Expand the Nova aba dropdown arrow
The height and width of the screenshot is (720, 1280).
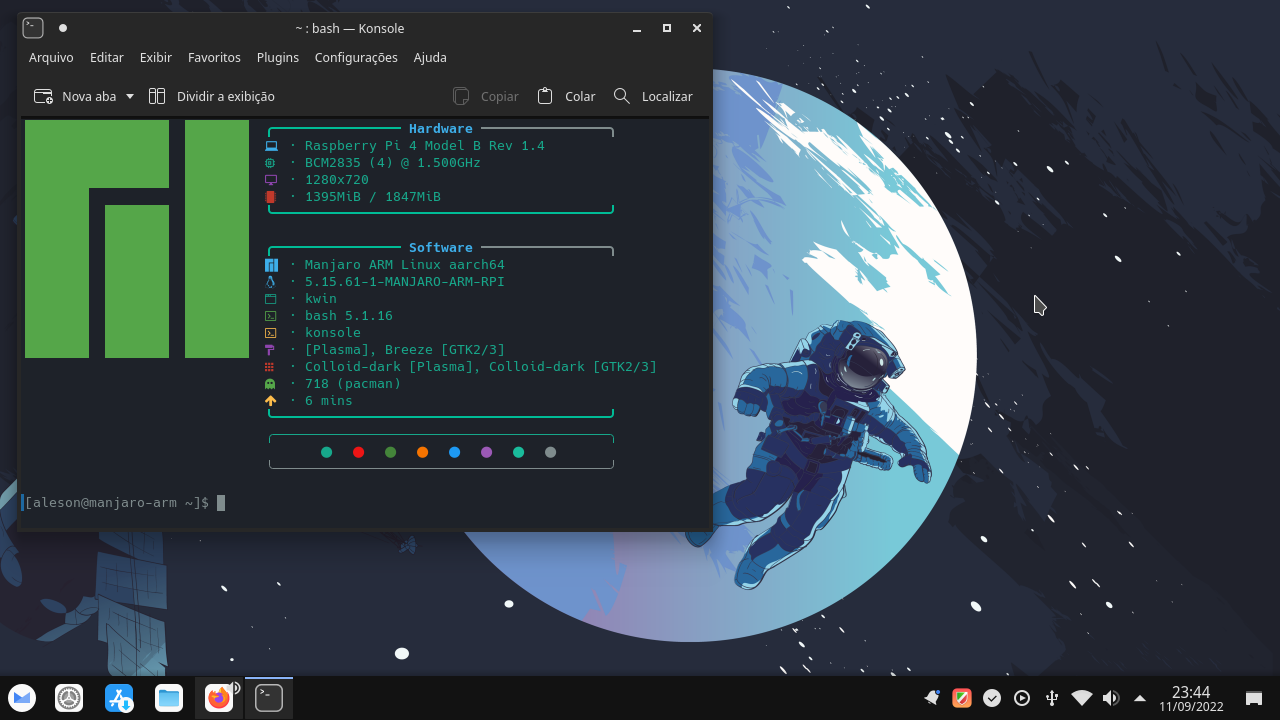(x=130, y=97)
